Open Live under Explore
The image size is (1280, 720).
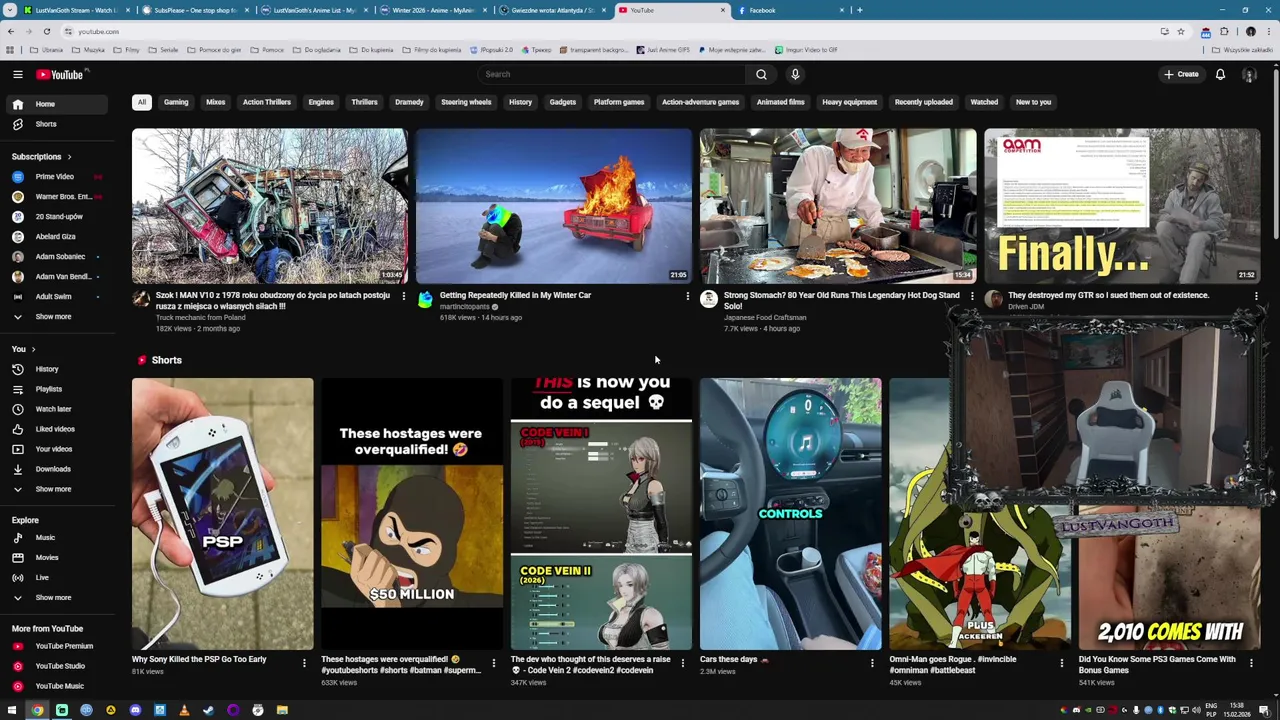point(58,578)
